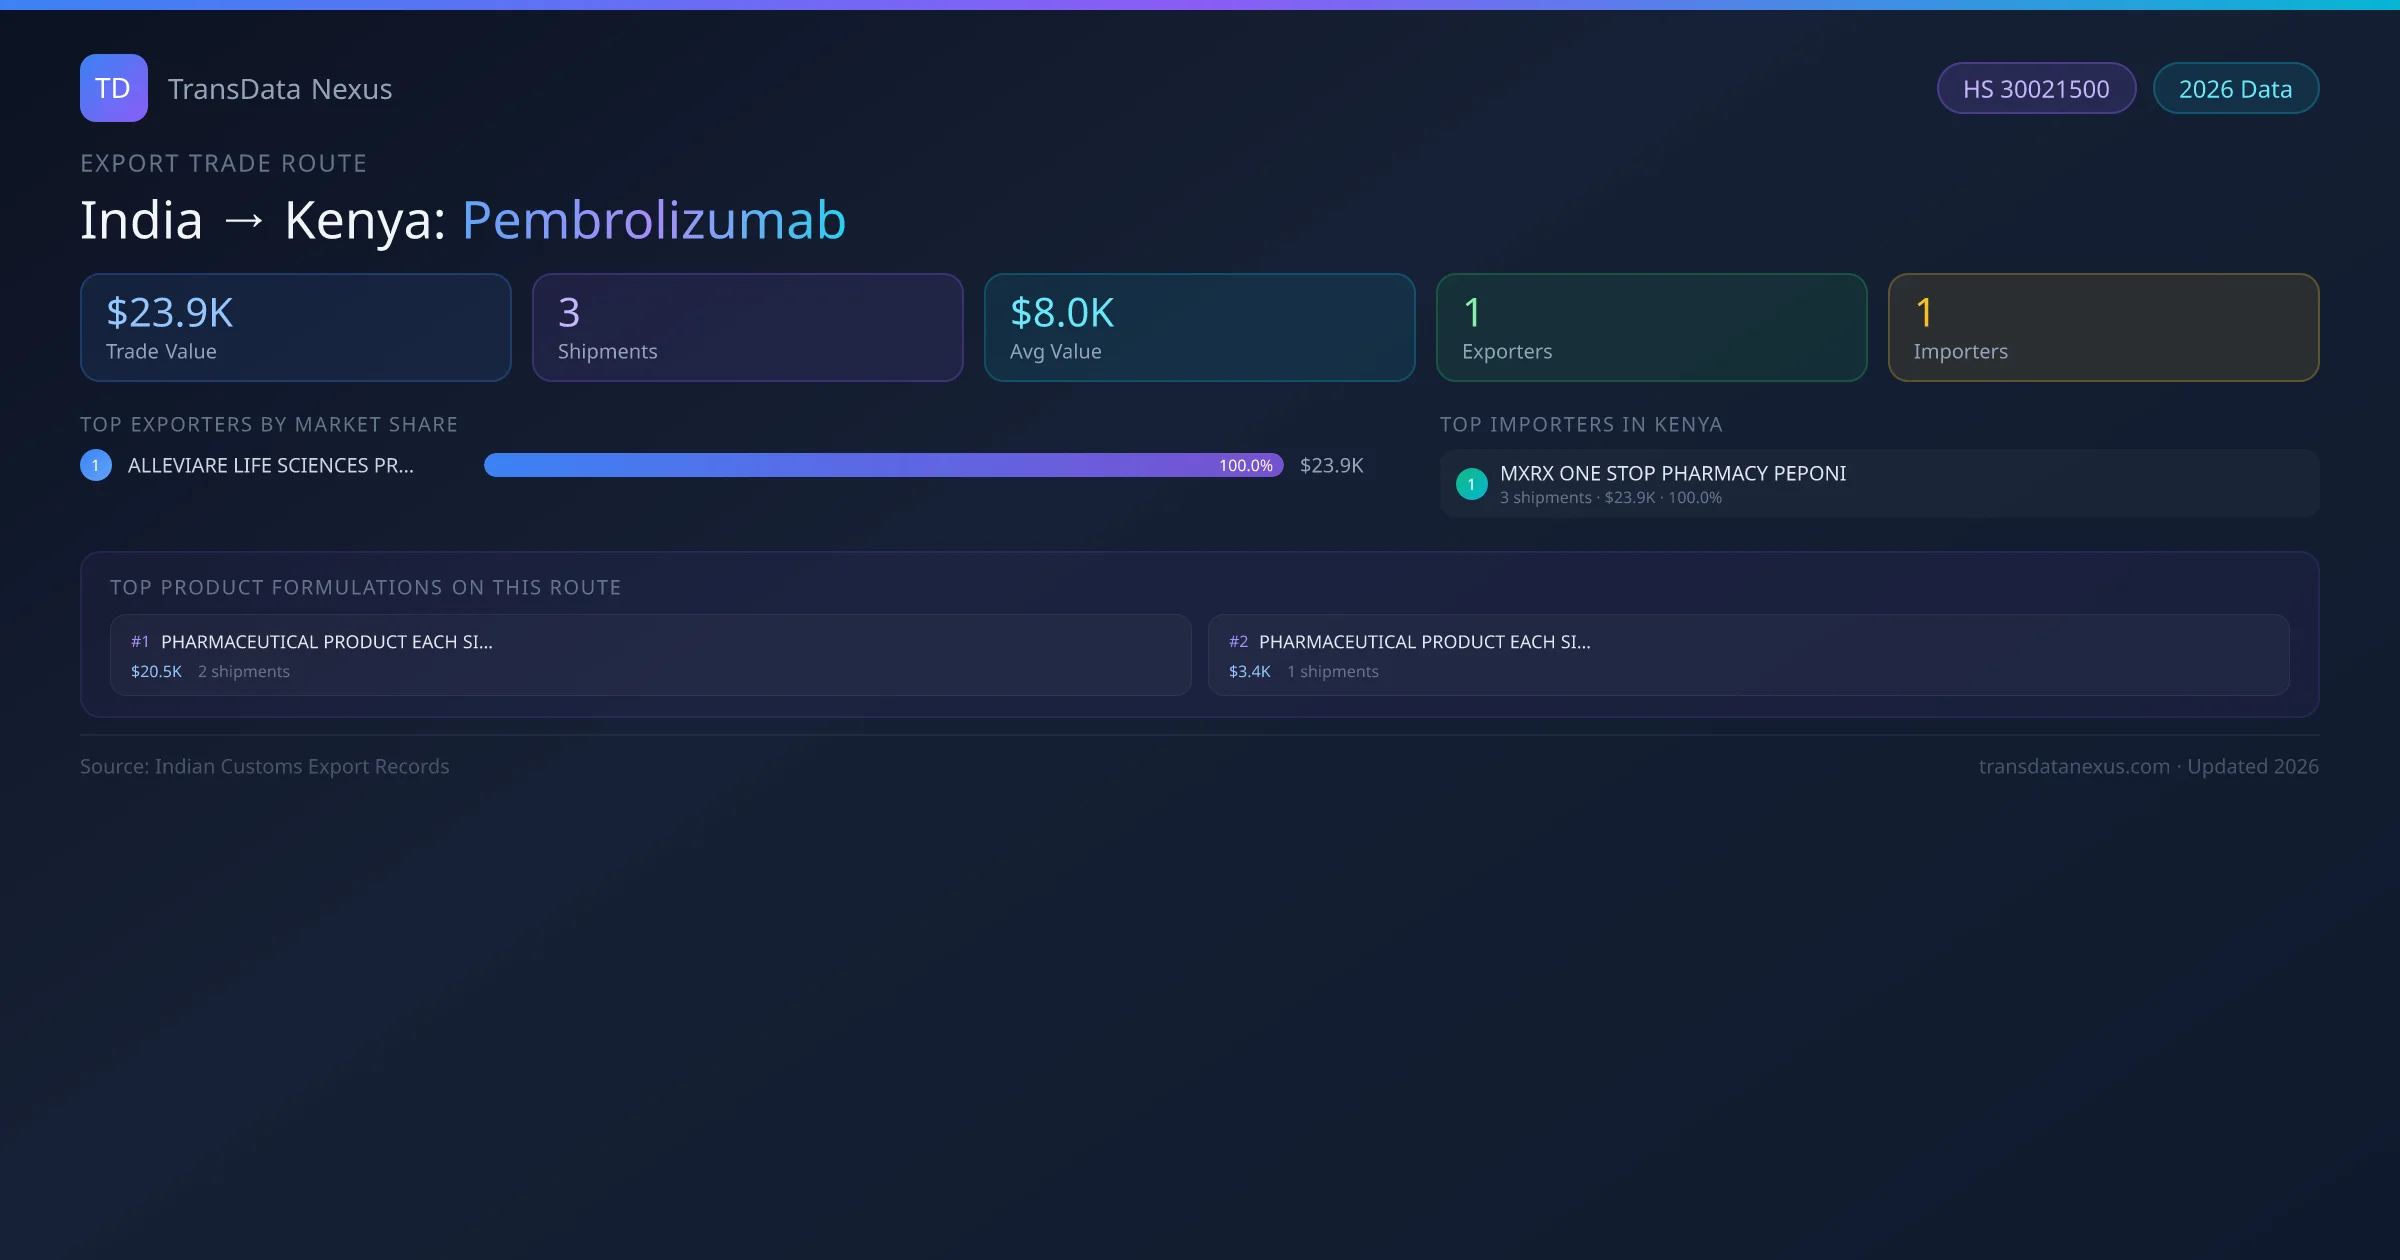The image size is (2400, 1260).
Task: Open the Pembrolizumab product page link
Action: click(653, 219)
